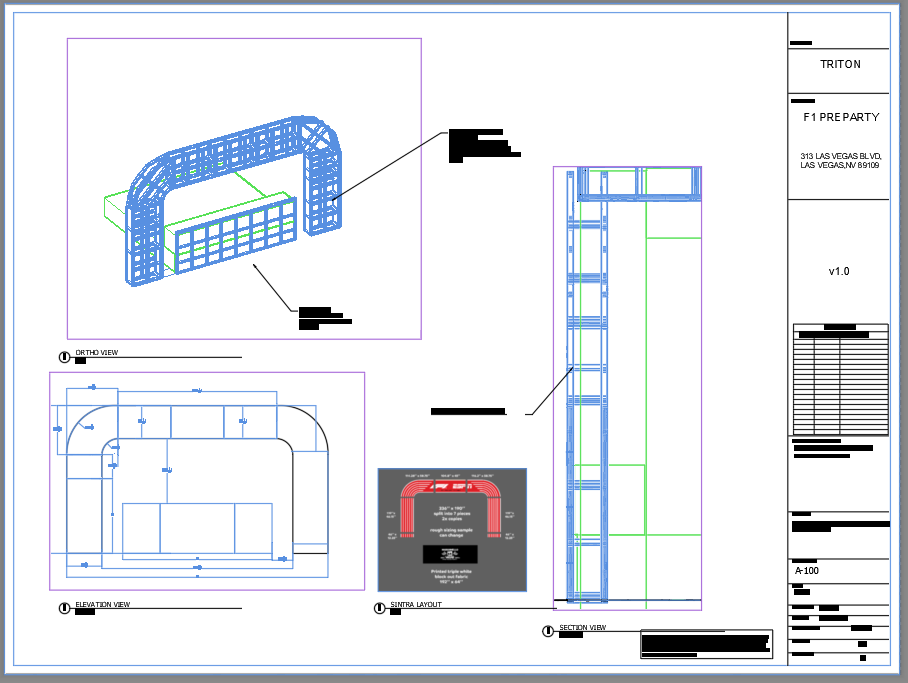The image size is (908, 683).
Task: Select the F1 PRE PARTY project title
Action: click(841, 117)
